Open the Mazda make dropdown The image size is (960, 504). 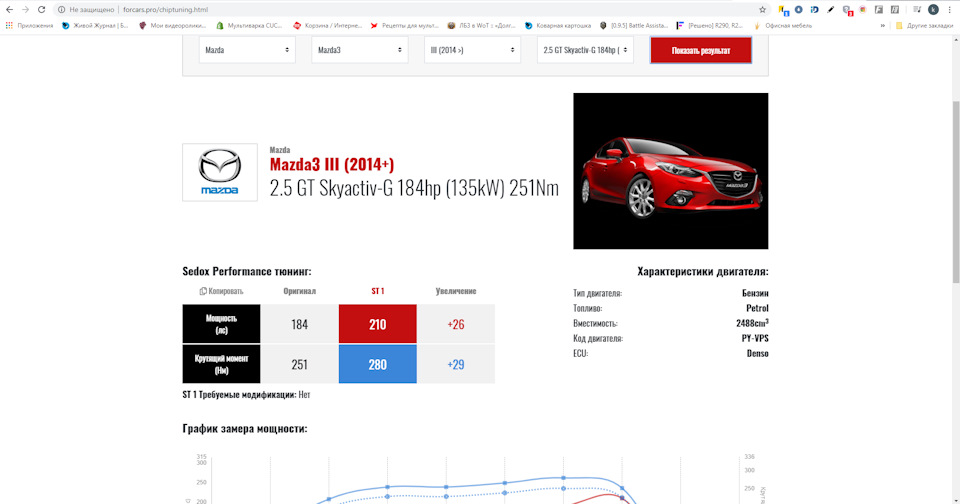(x=247, y=50)
